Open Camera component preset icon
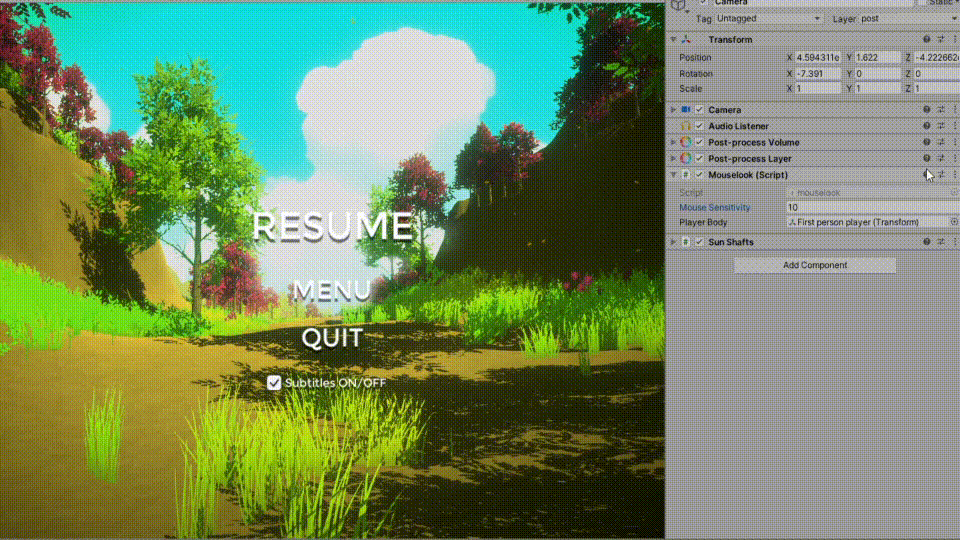This screenshot has height=540, width=960. [941, 110]
